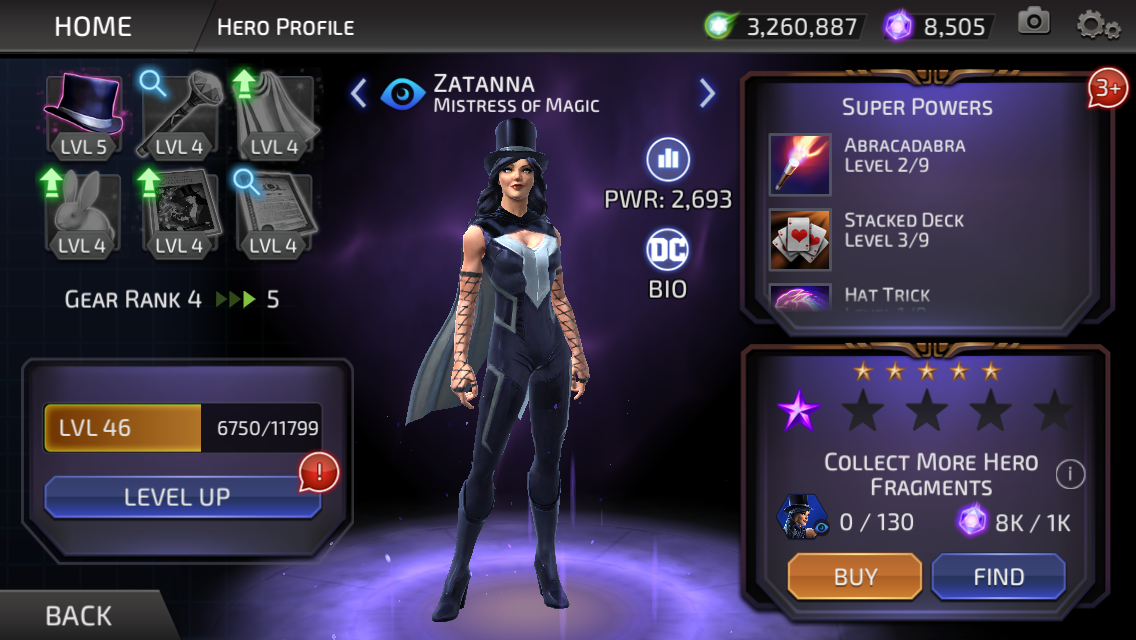Open the white rabbit gear slot

[x=82, y=213]
